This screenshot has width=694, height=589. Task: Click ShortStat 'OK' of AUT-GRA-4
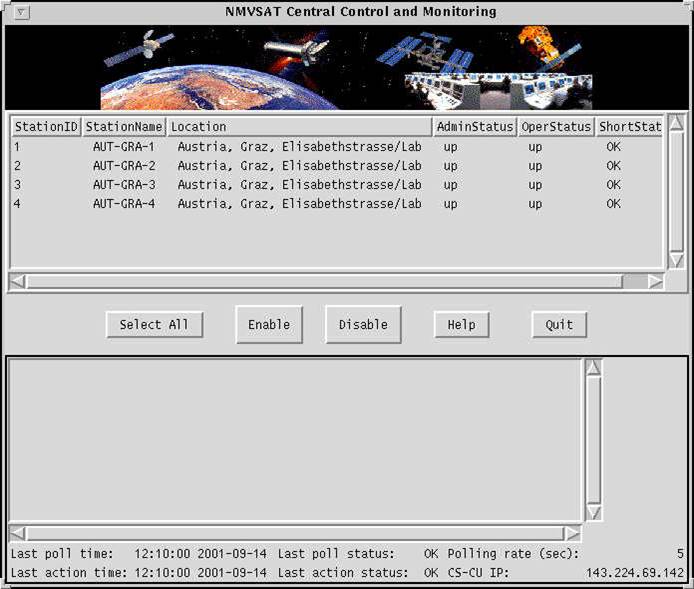click(613, 204)
